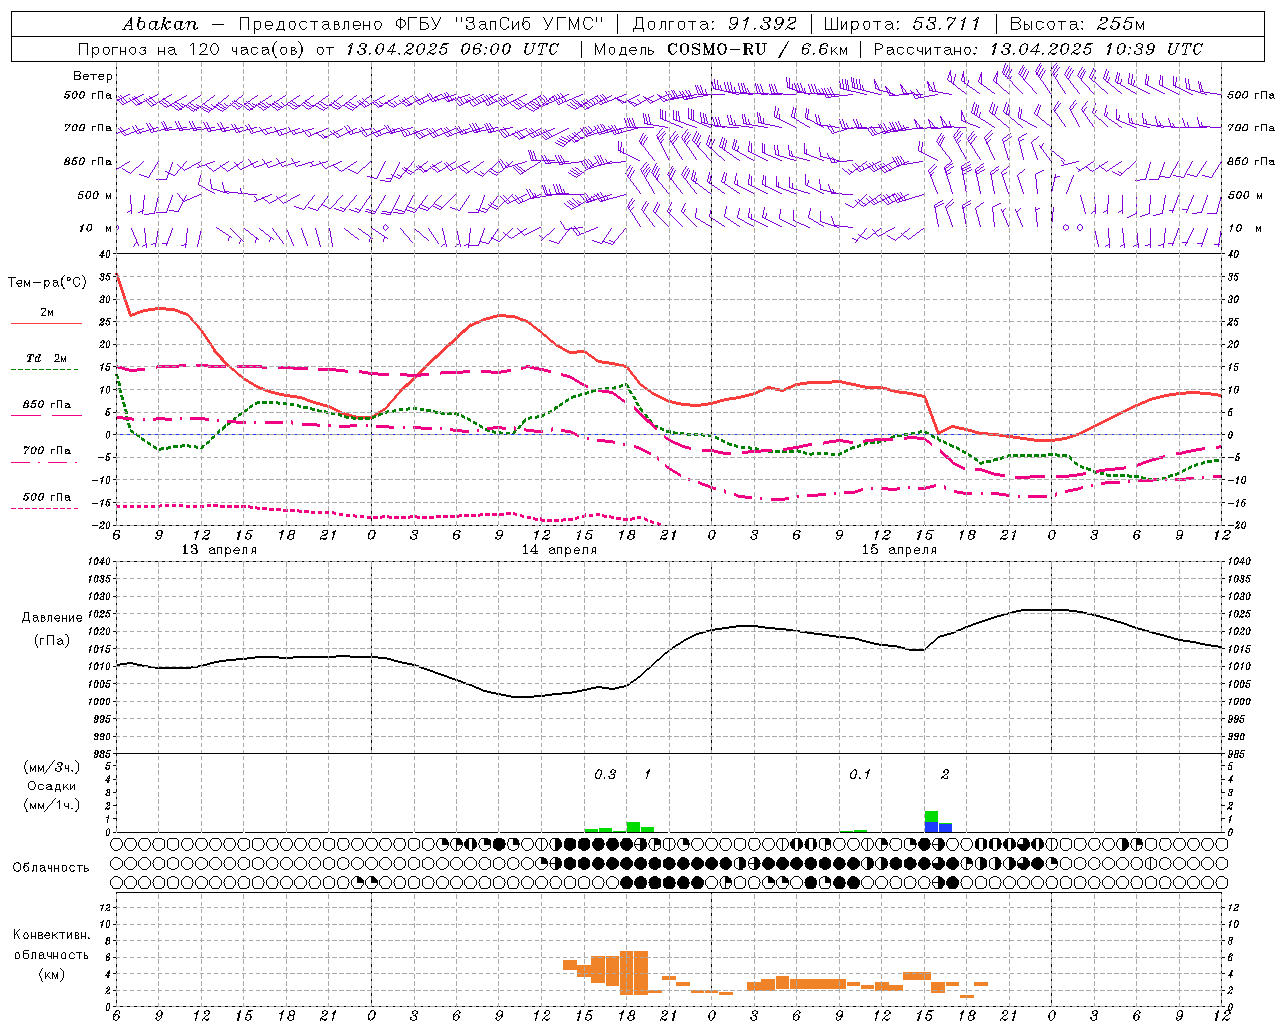Click the '0.1' precipitation amount value
The width and height of the screenshot is (1280, 1024).
860,774
